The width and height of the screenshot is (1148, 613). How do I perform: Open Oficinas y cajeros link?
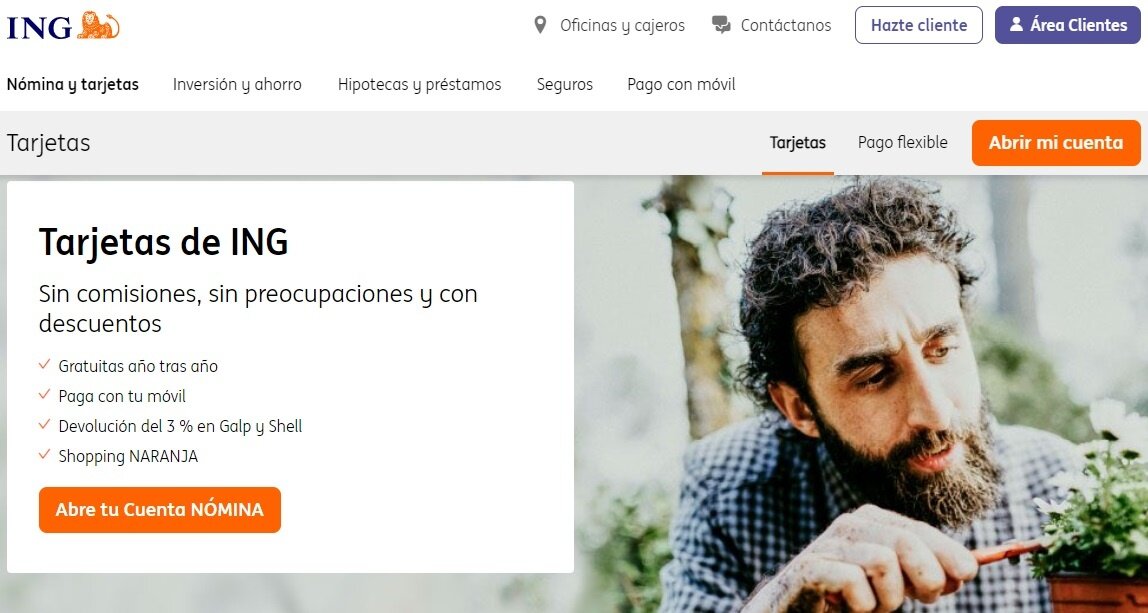tap(622, 26)
